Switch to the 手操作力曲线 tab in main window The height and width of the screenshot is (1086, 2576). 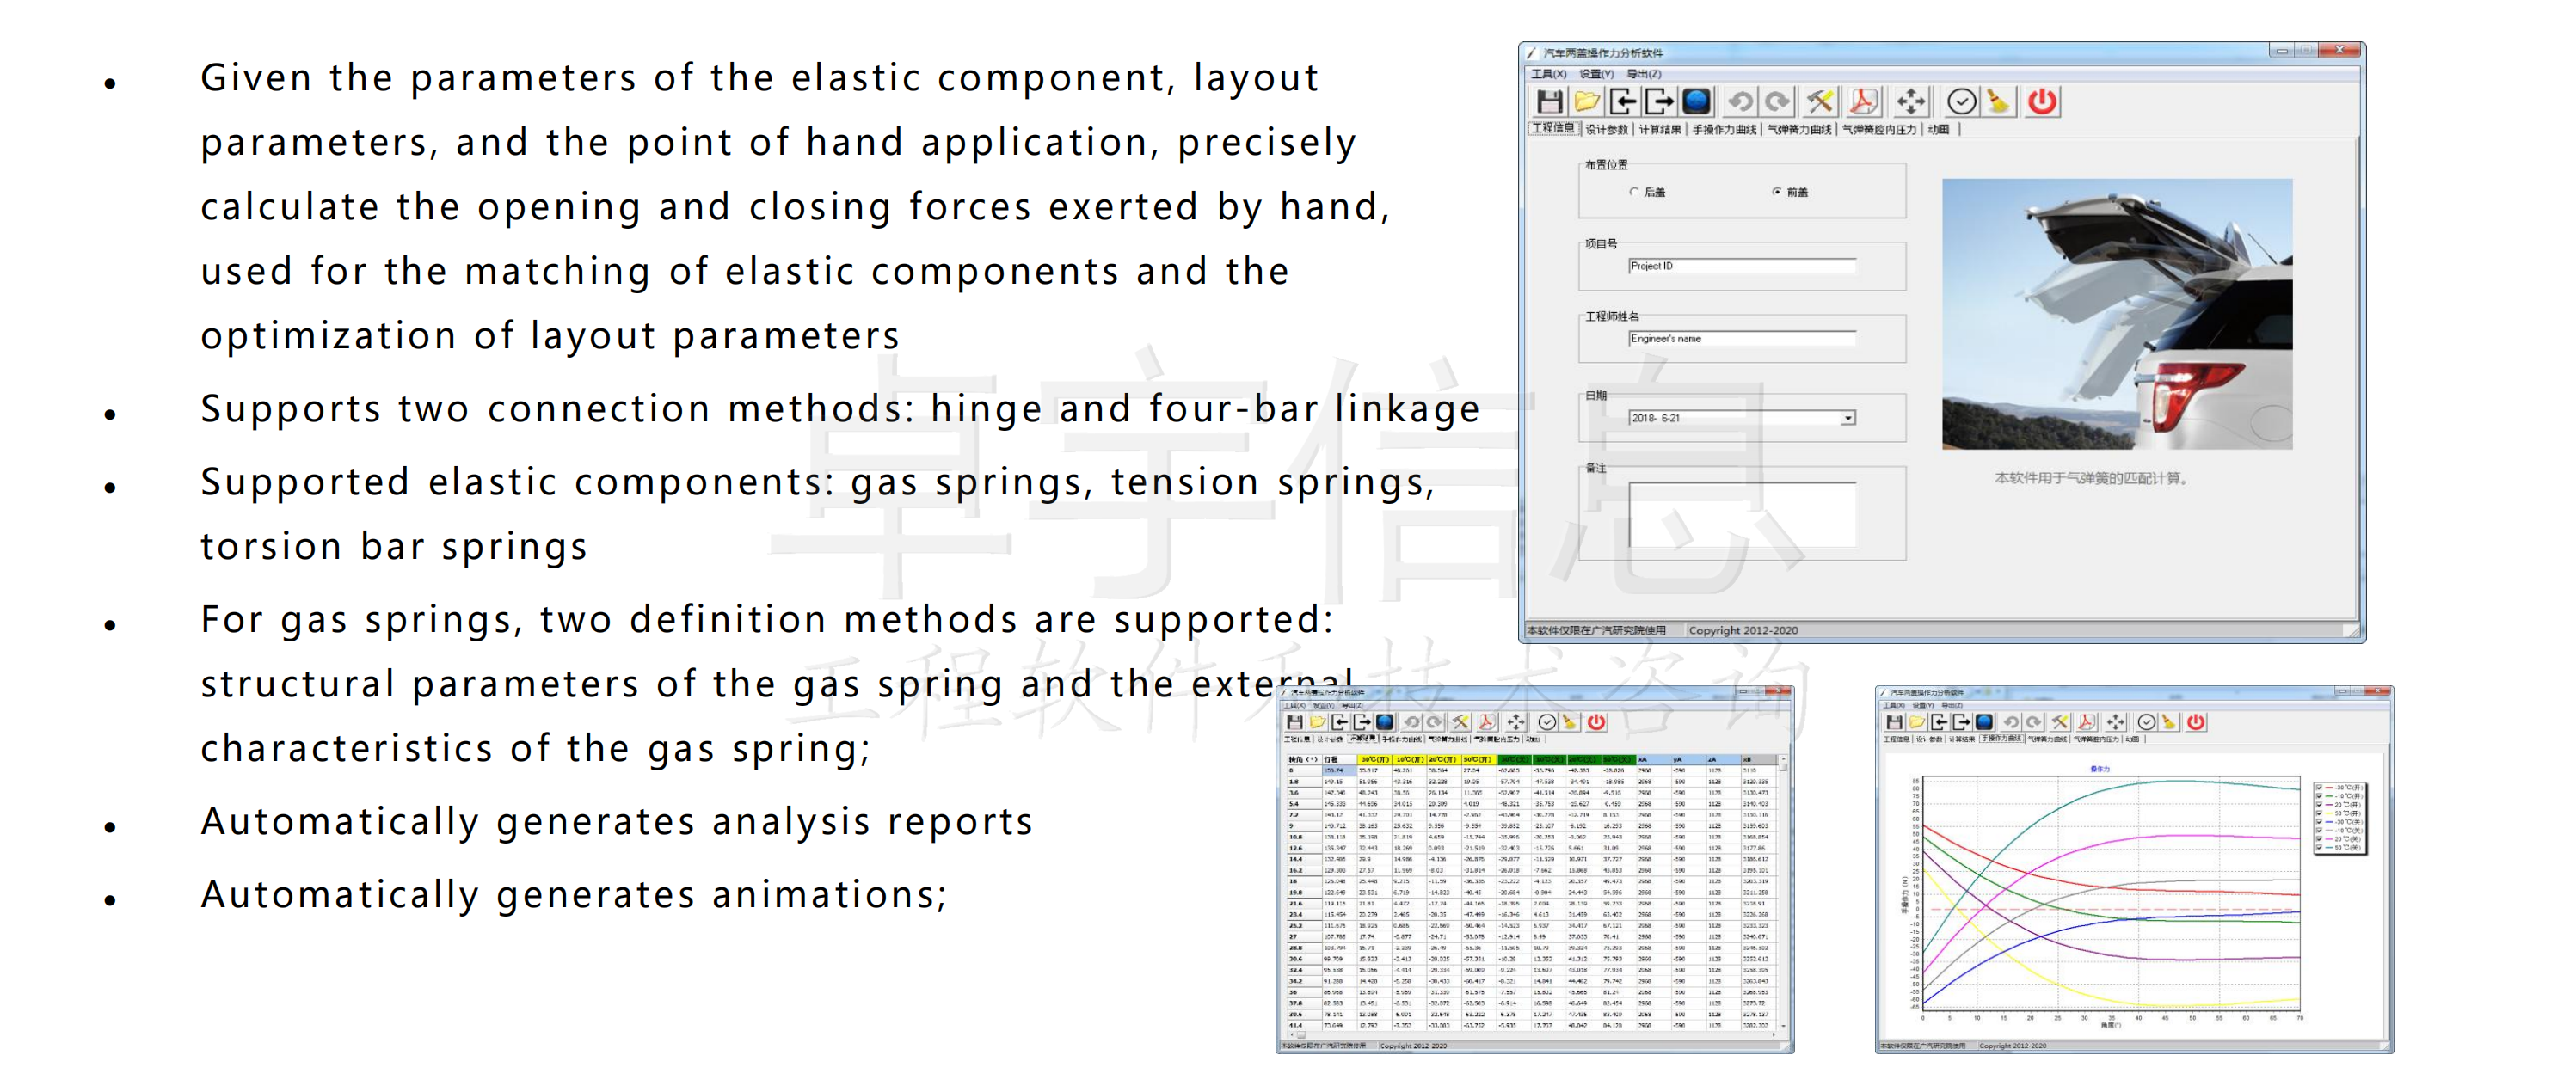point(1724,129)
